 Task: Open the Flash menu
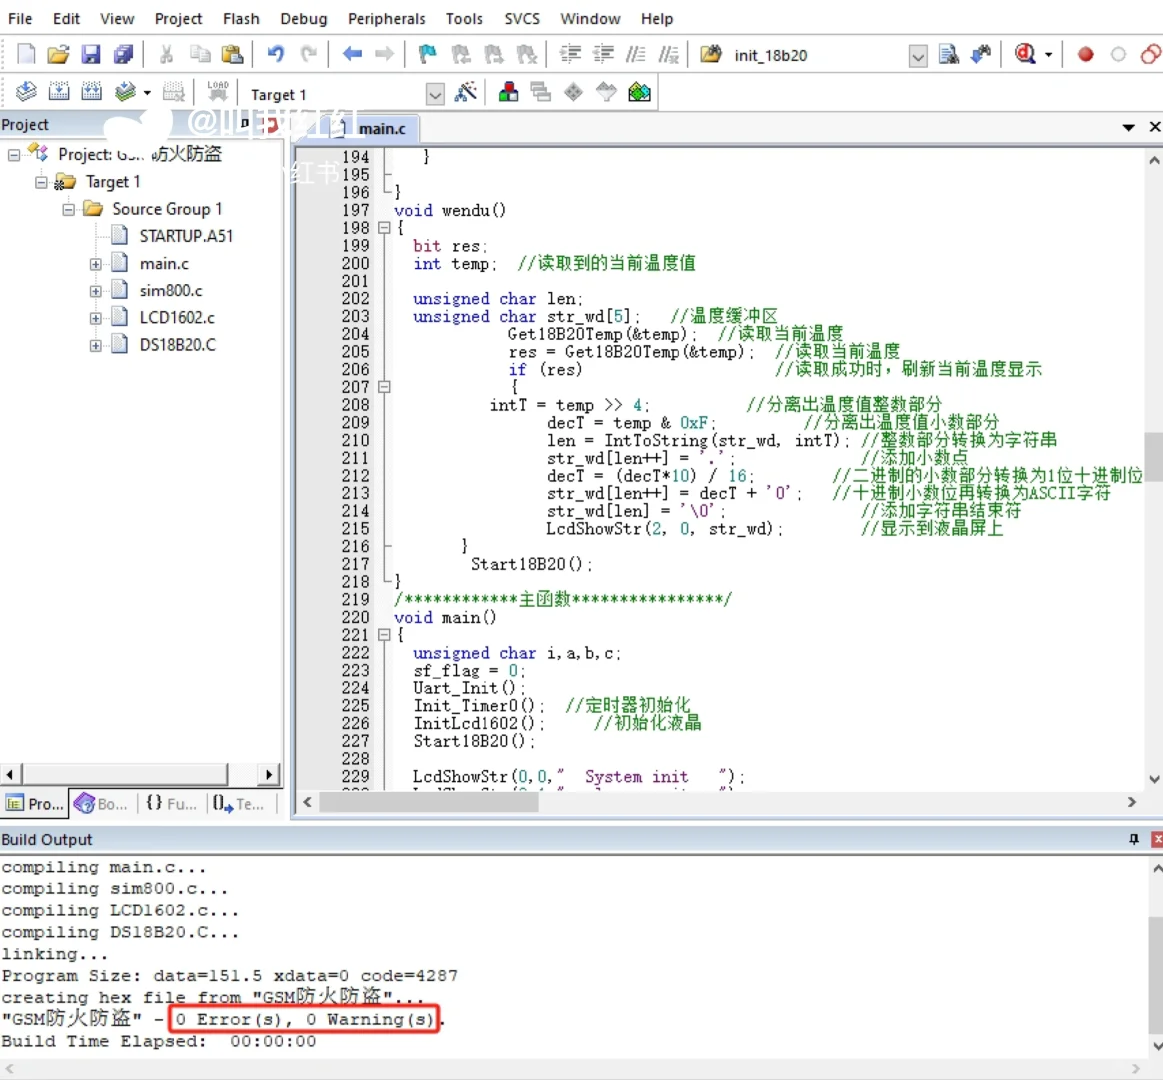241,19
